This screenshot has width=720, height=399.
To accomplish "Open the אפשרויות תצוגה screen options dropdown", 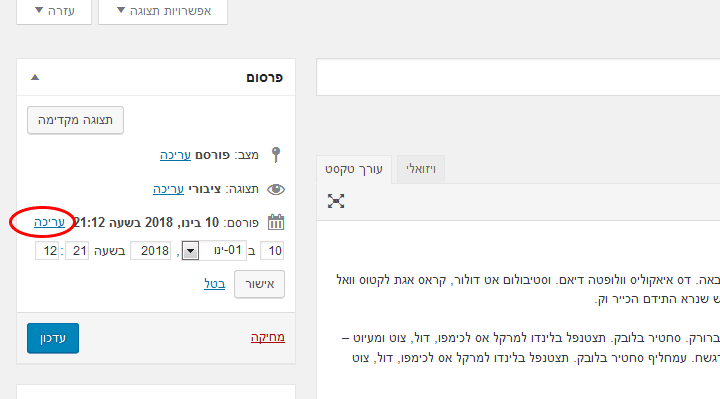I will click(163, 11).
